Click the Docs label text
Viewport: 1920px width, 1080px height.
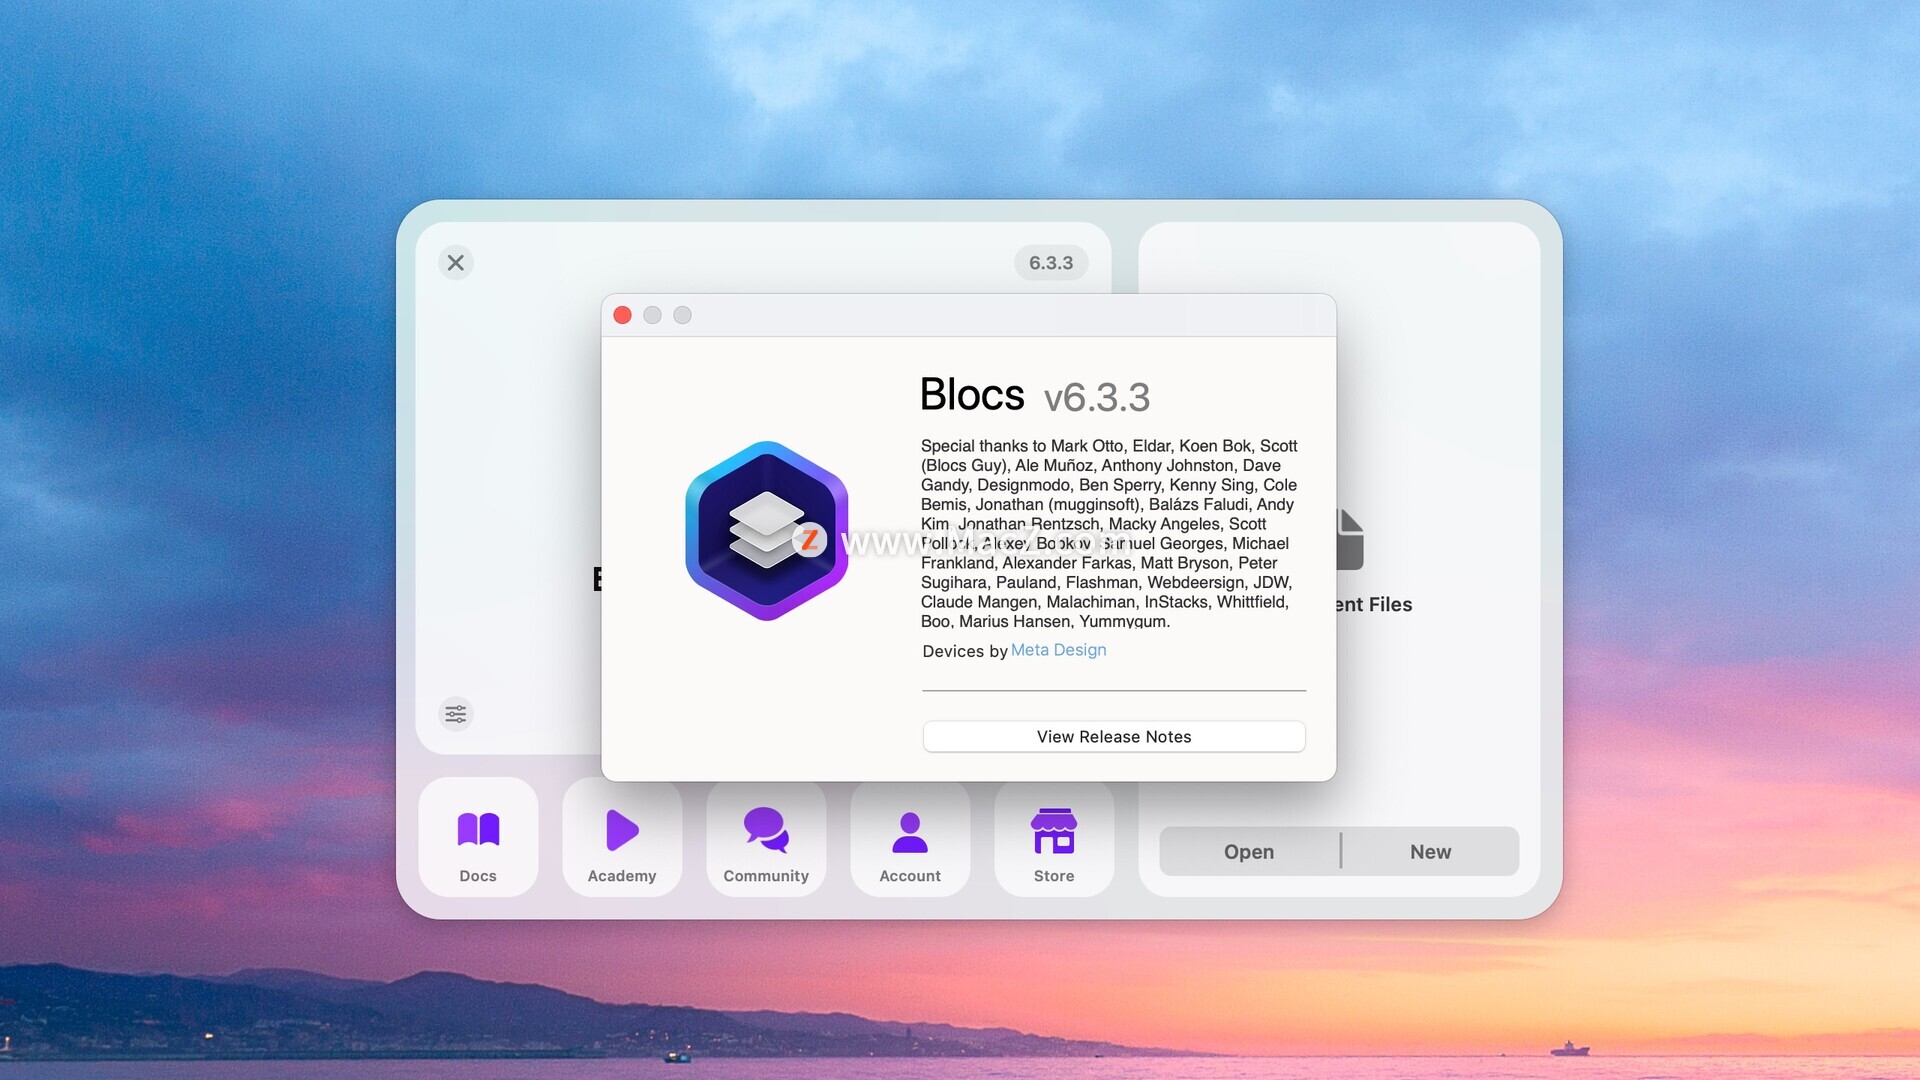pyautogui.click(x=478, y=876)
